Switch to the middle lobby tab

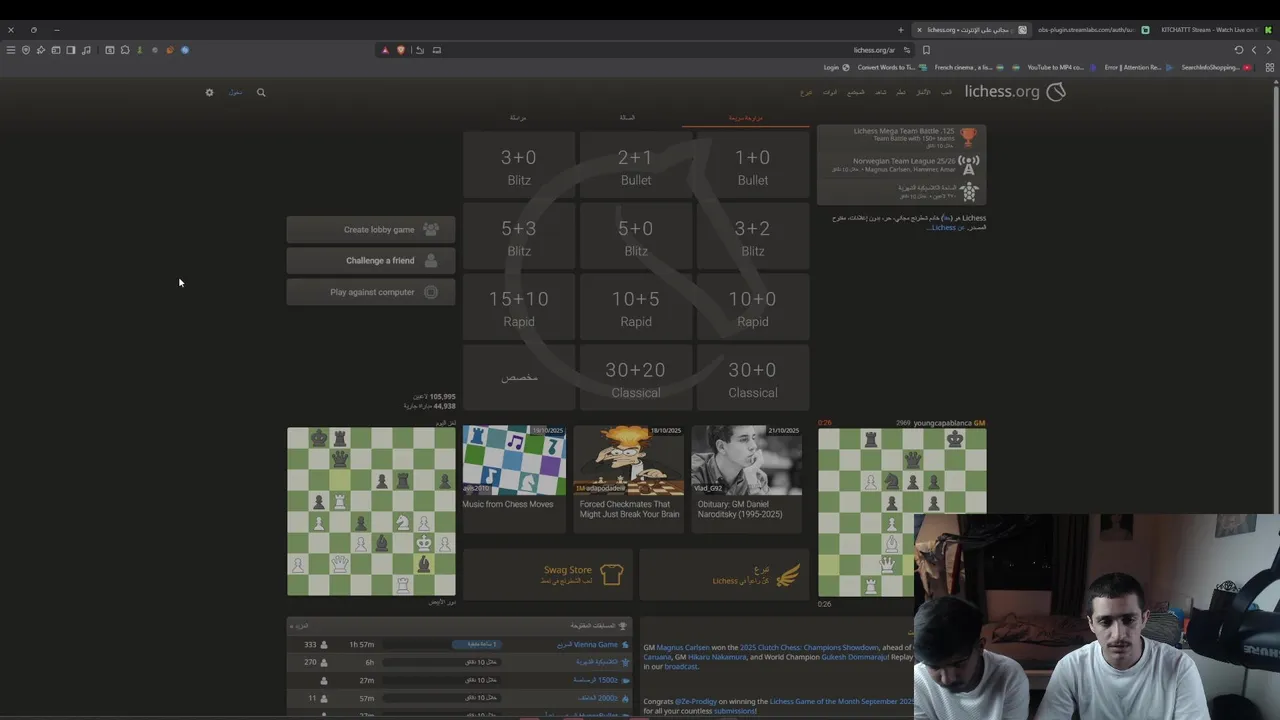[627, 118]
